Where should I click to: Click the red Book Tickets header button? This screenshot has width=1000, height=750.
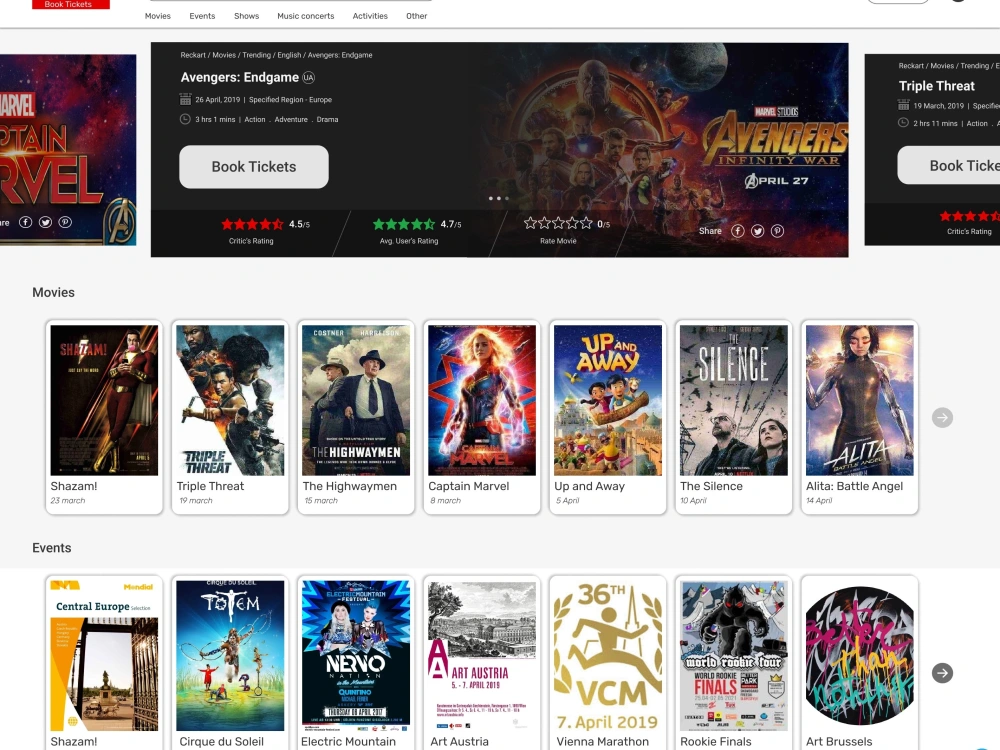click(71, 4)
